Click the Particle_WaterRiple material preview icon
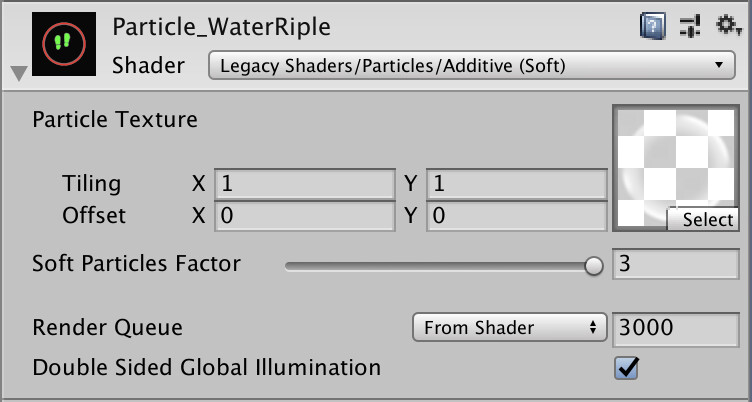 click(64, 44)
